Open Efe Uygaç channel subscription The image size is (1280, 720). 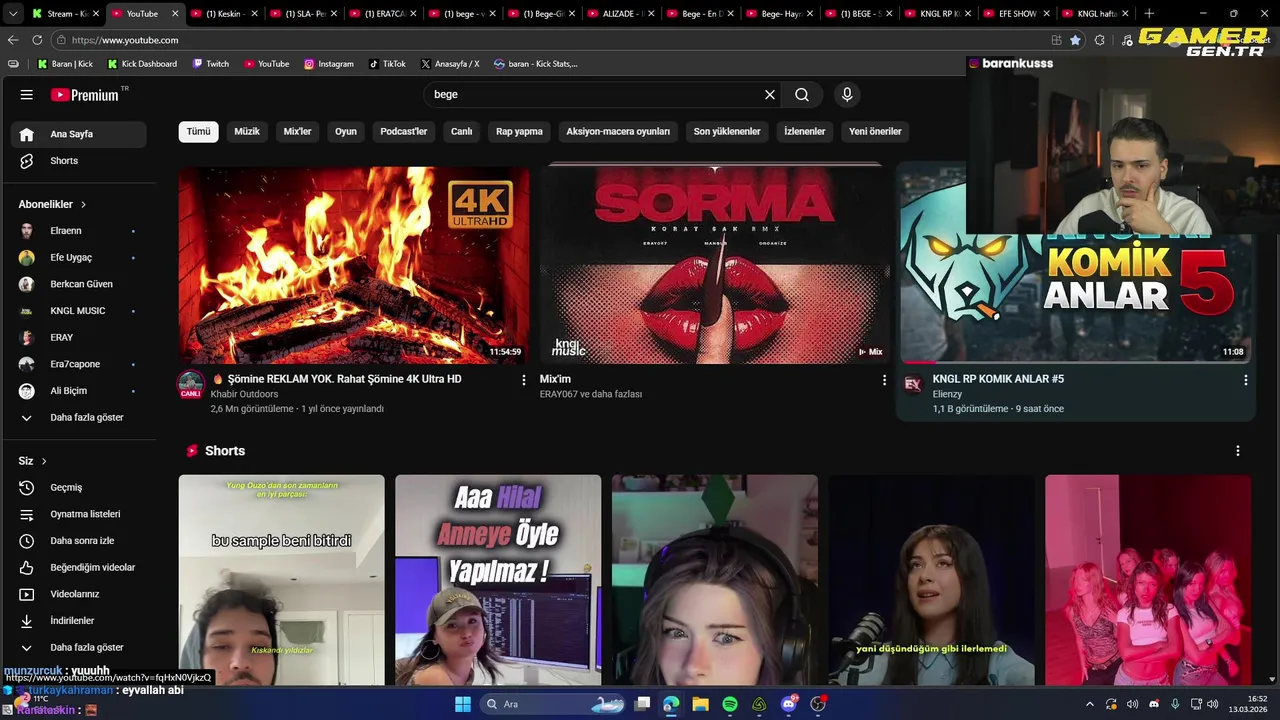pos(79,257)
